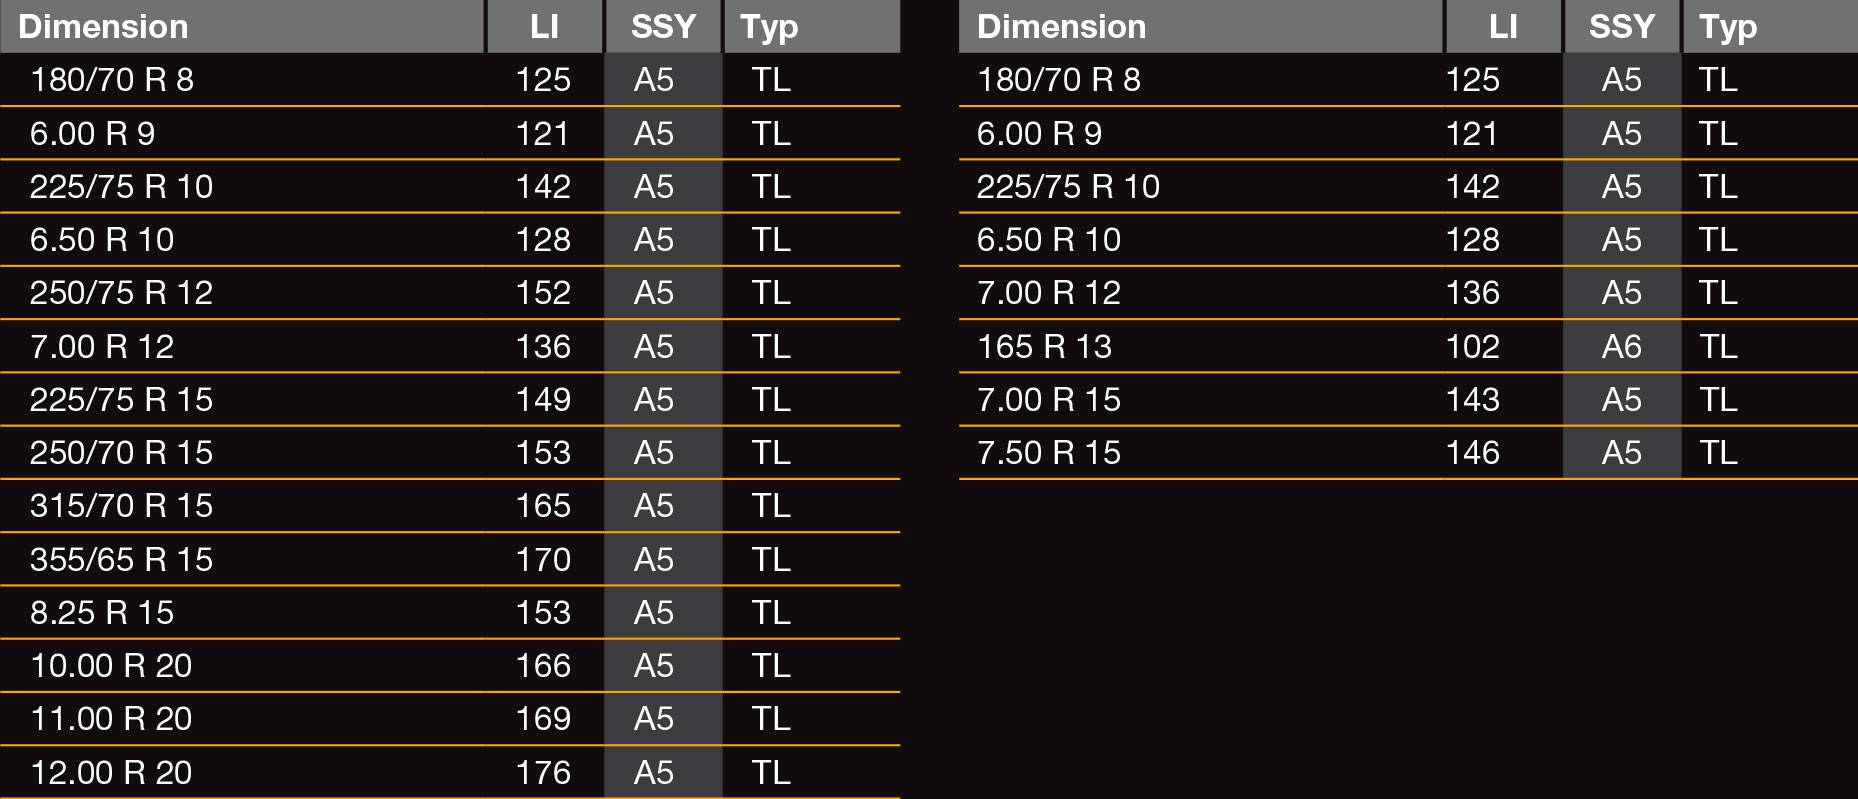
Task: Click load index 170 value
Action: (x=543, y=559)
